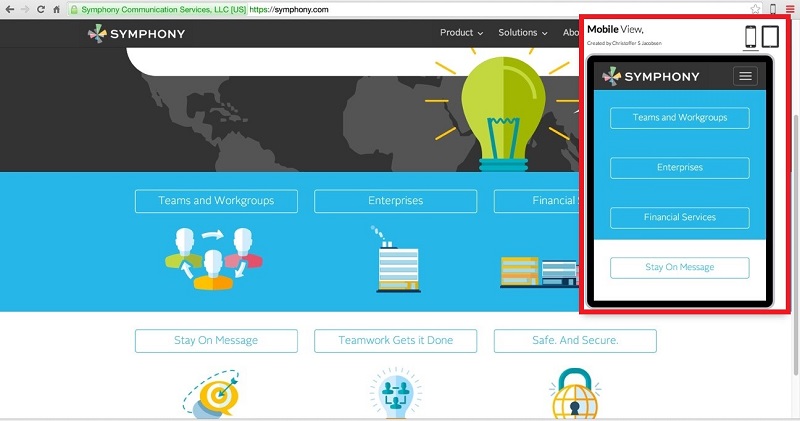Bookmark the page with the star icon
The width and height of the screenshot is (800, 421).
755,9
